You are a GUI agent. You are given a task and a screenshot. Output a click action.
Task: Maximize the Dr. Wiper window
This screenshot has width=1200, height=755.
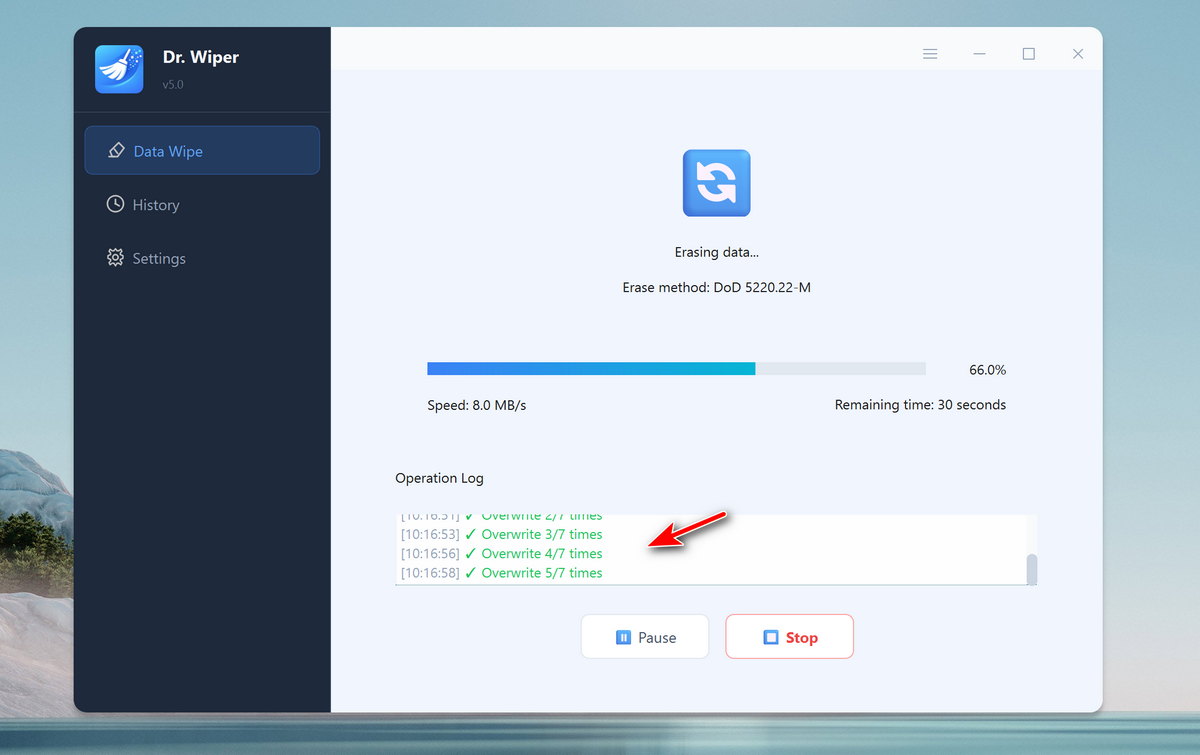tap(1028, 54)
